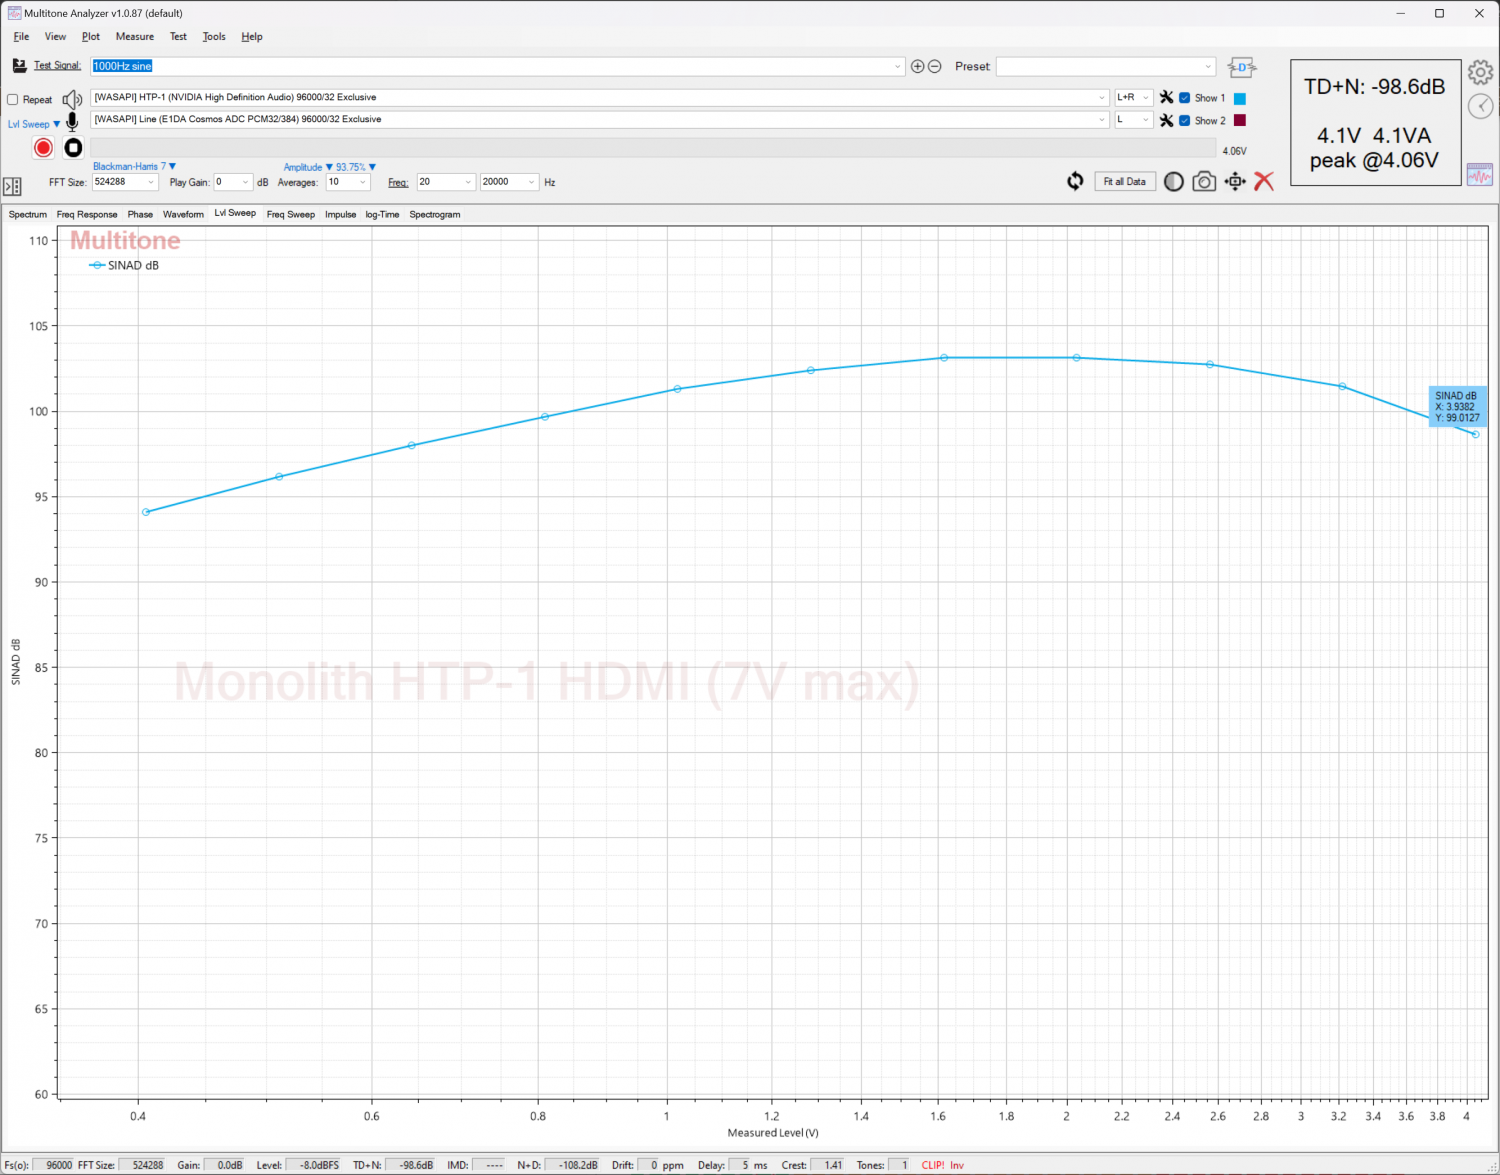Switch to the Impulse tab

340,215
